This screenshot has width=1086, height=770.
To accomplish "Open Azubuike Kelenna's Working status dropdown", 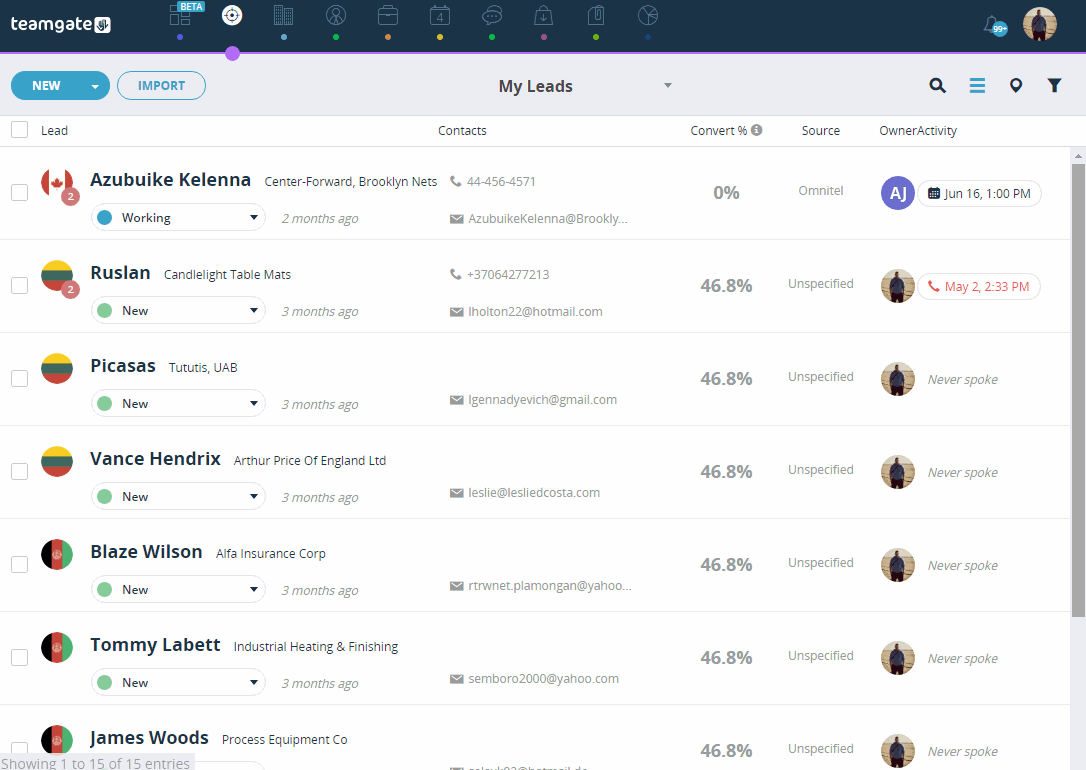I will [x=178, y=217].
